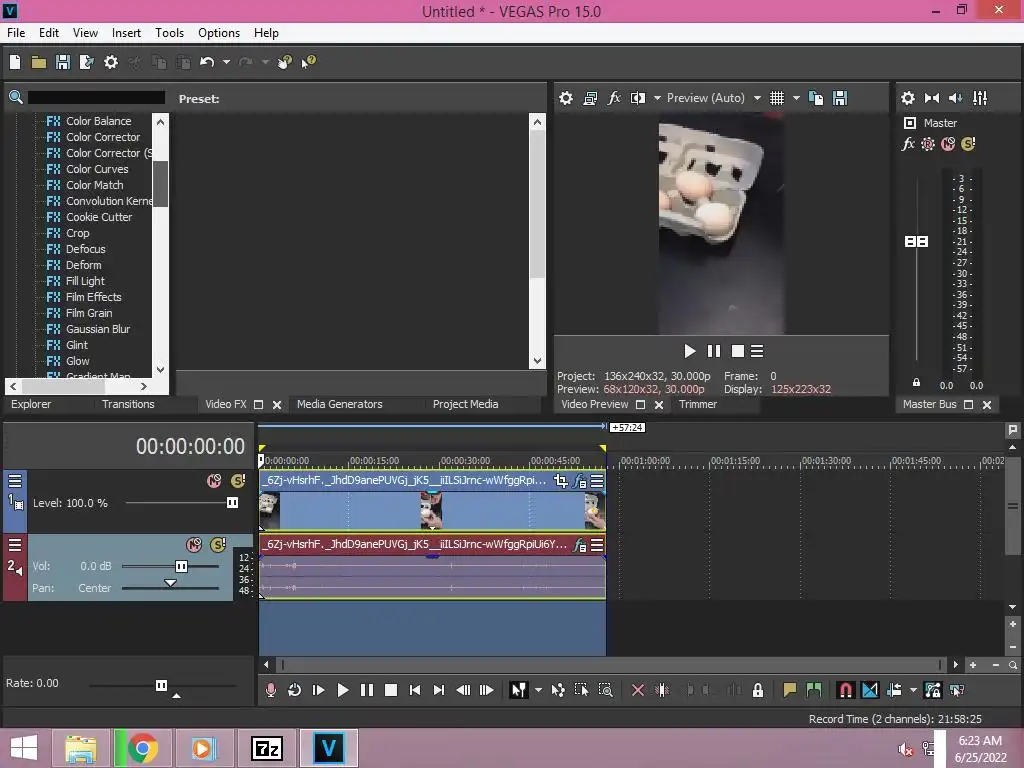Toggle snapping magnet icon

845,690
